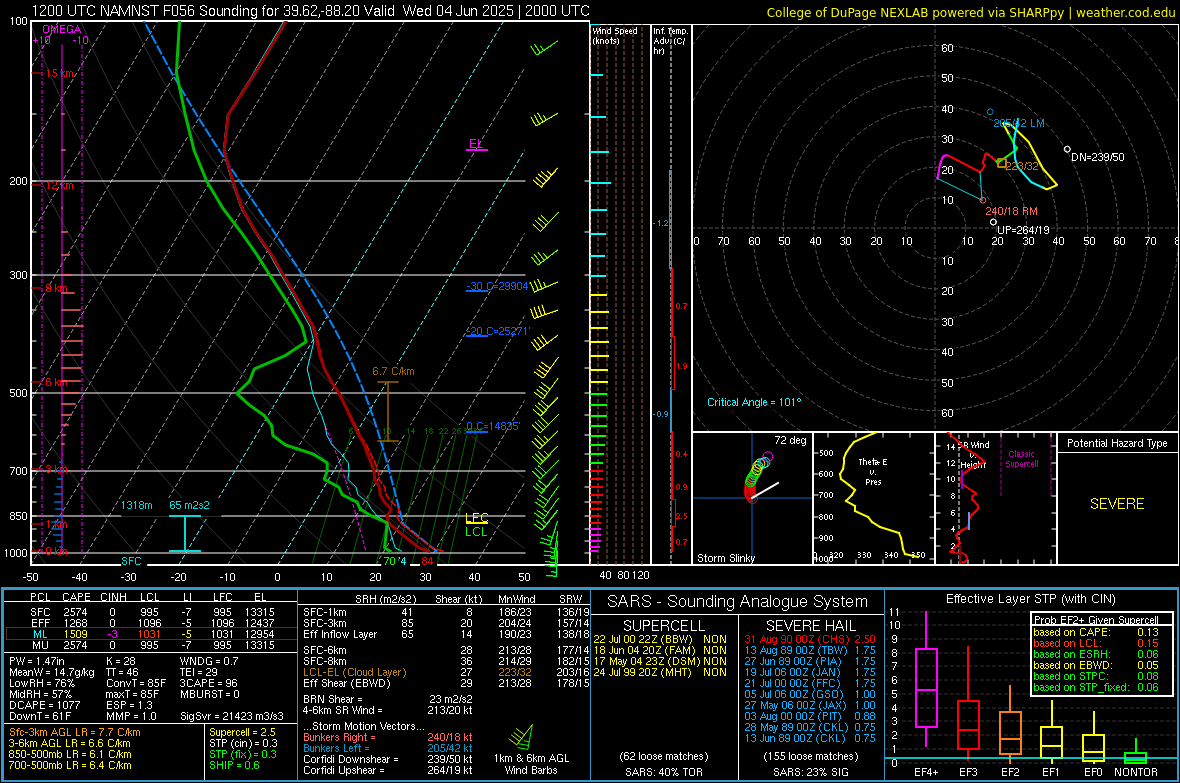The height and width of the screenshot is (783, 1180).
Task: Click the Inf. Temp. Adv. header
Action: coord(671,41)
